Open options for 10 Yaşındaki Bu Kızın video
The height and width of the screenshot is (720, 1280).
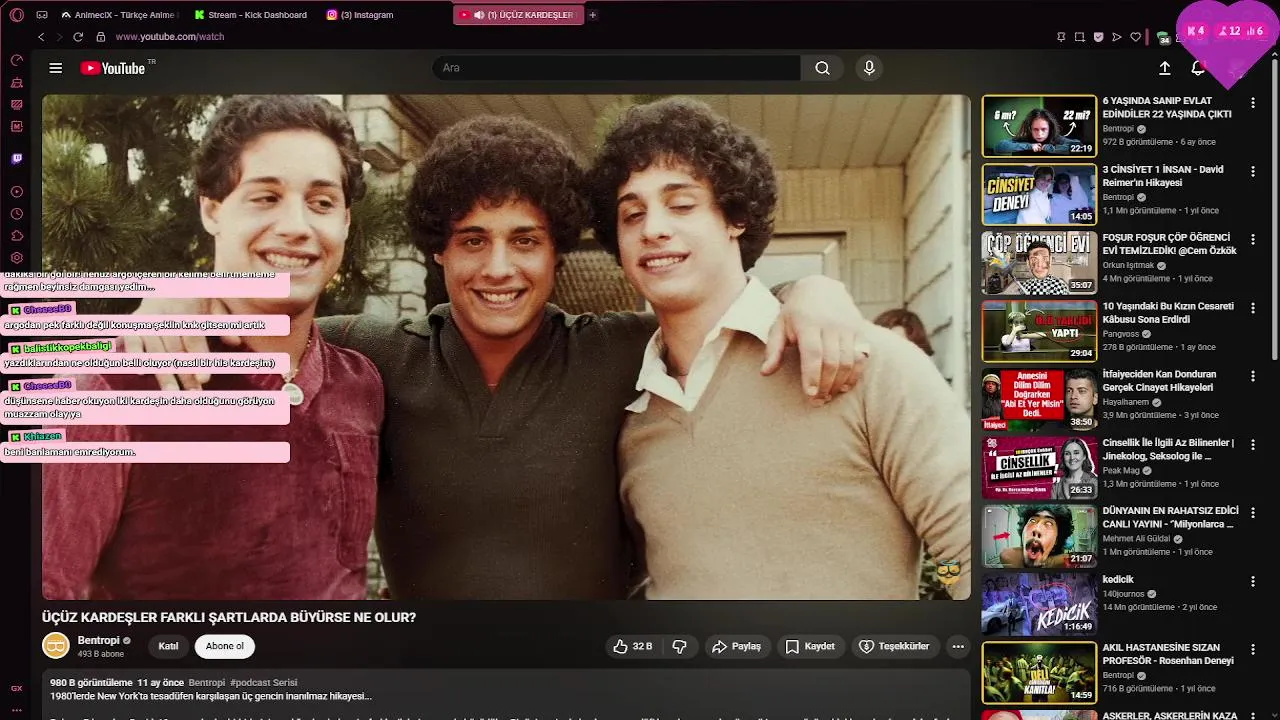(x=1253, y=307)
